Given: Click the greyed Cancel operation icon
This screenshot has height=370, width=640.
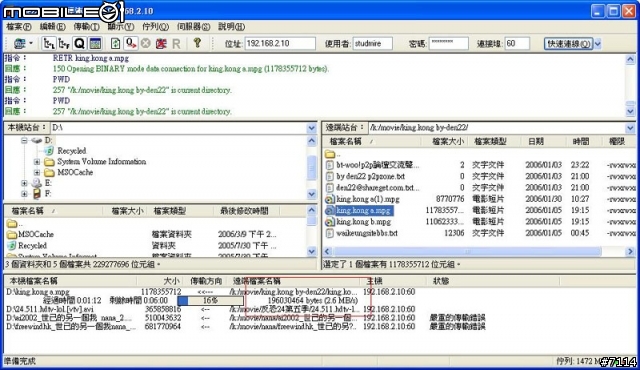Looking at the screenshot, I should pos(146,43).
